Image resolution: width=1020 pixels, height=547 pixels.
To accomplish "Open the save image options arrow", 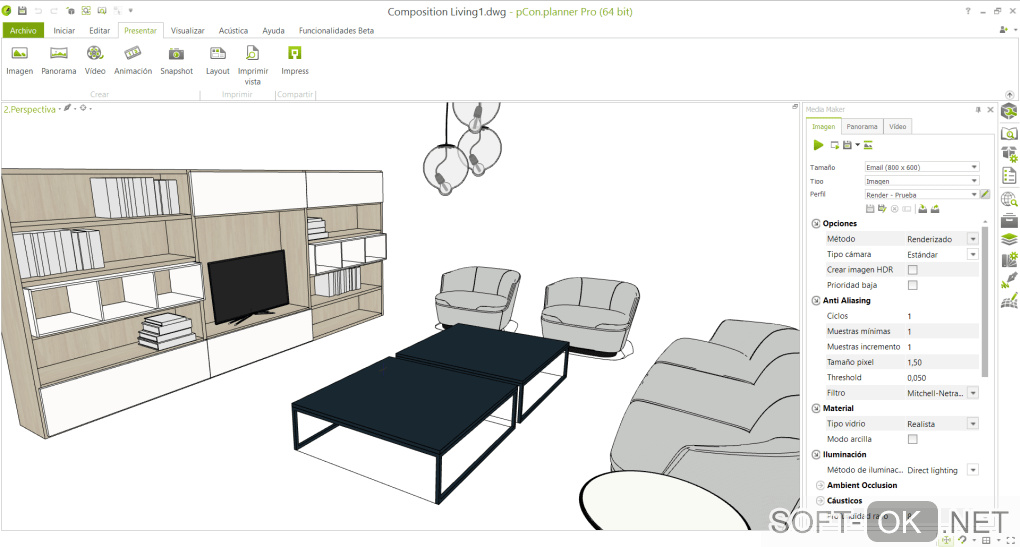I will tap(857, 145).
